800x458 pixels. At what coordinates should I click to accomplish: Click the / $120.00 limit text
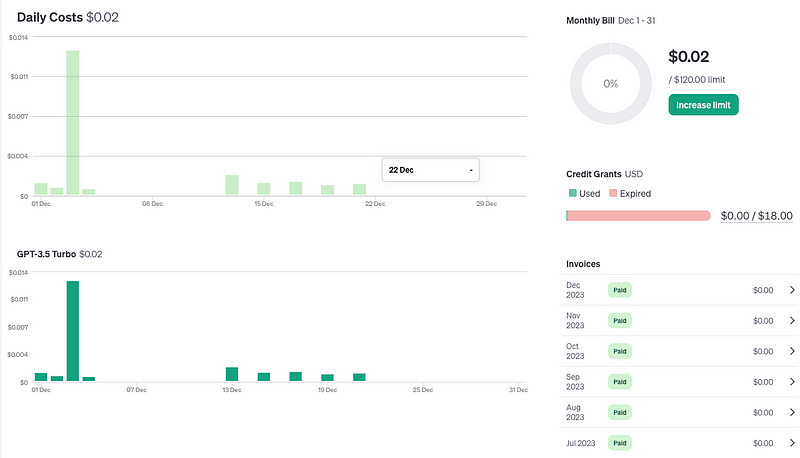pyautogui.click(x=696, y=80)
